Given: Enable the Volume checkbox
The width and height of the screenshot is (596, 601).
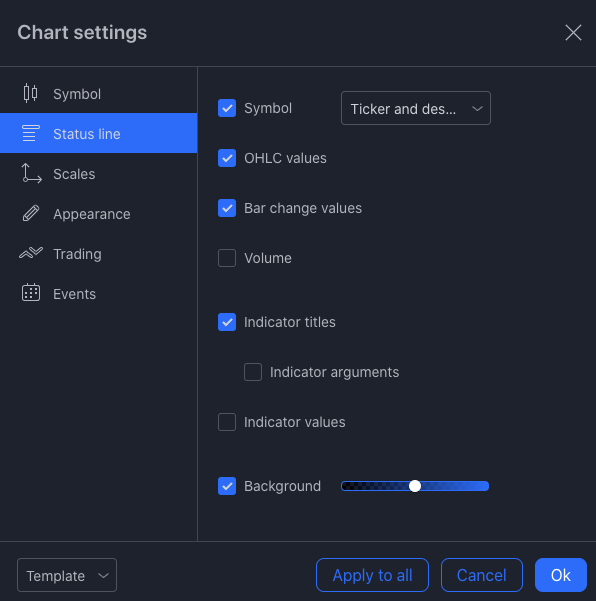Looking at the screenshot, I should tap(227, 258).
